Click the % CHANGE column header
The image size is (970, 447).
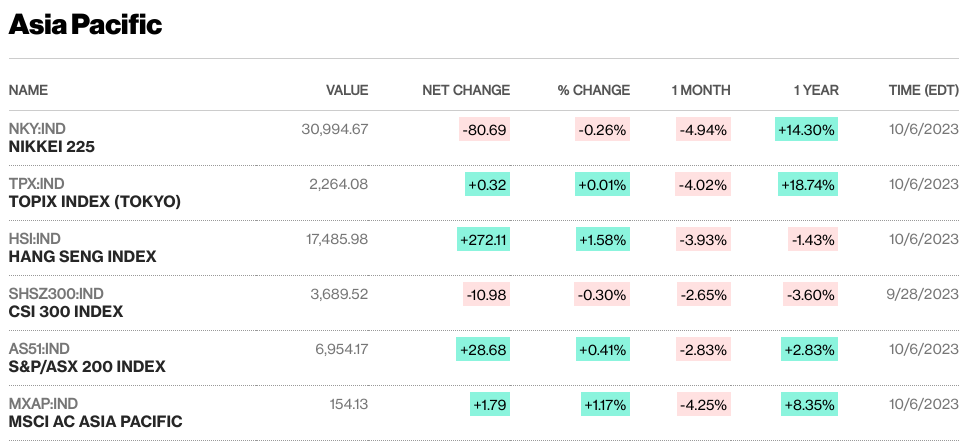[594, 90]
